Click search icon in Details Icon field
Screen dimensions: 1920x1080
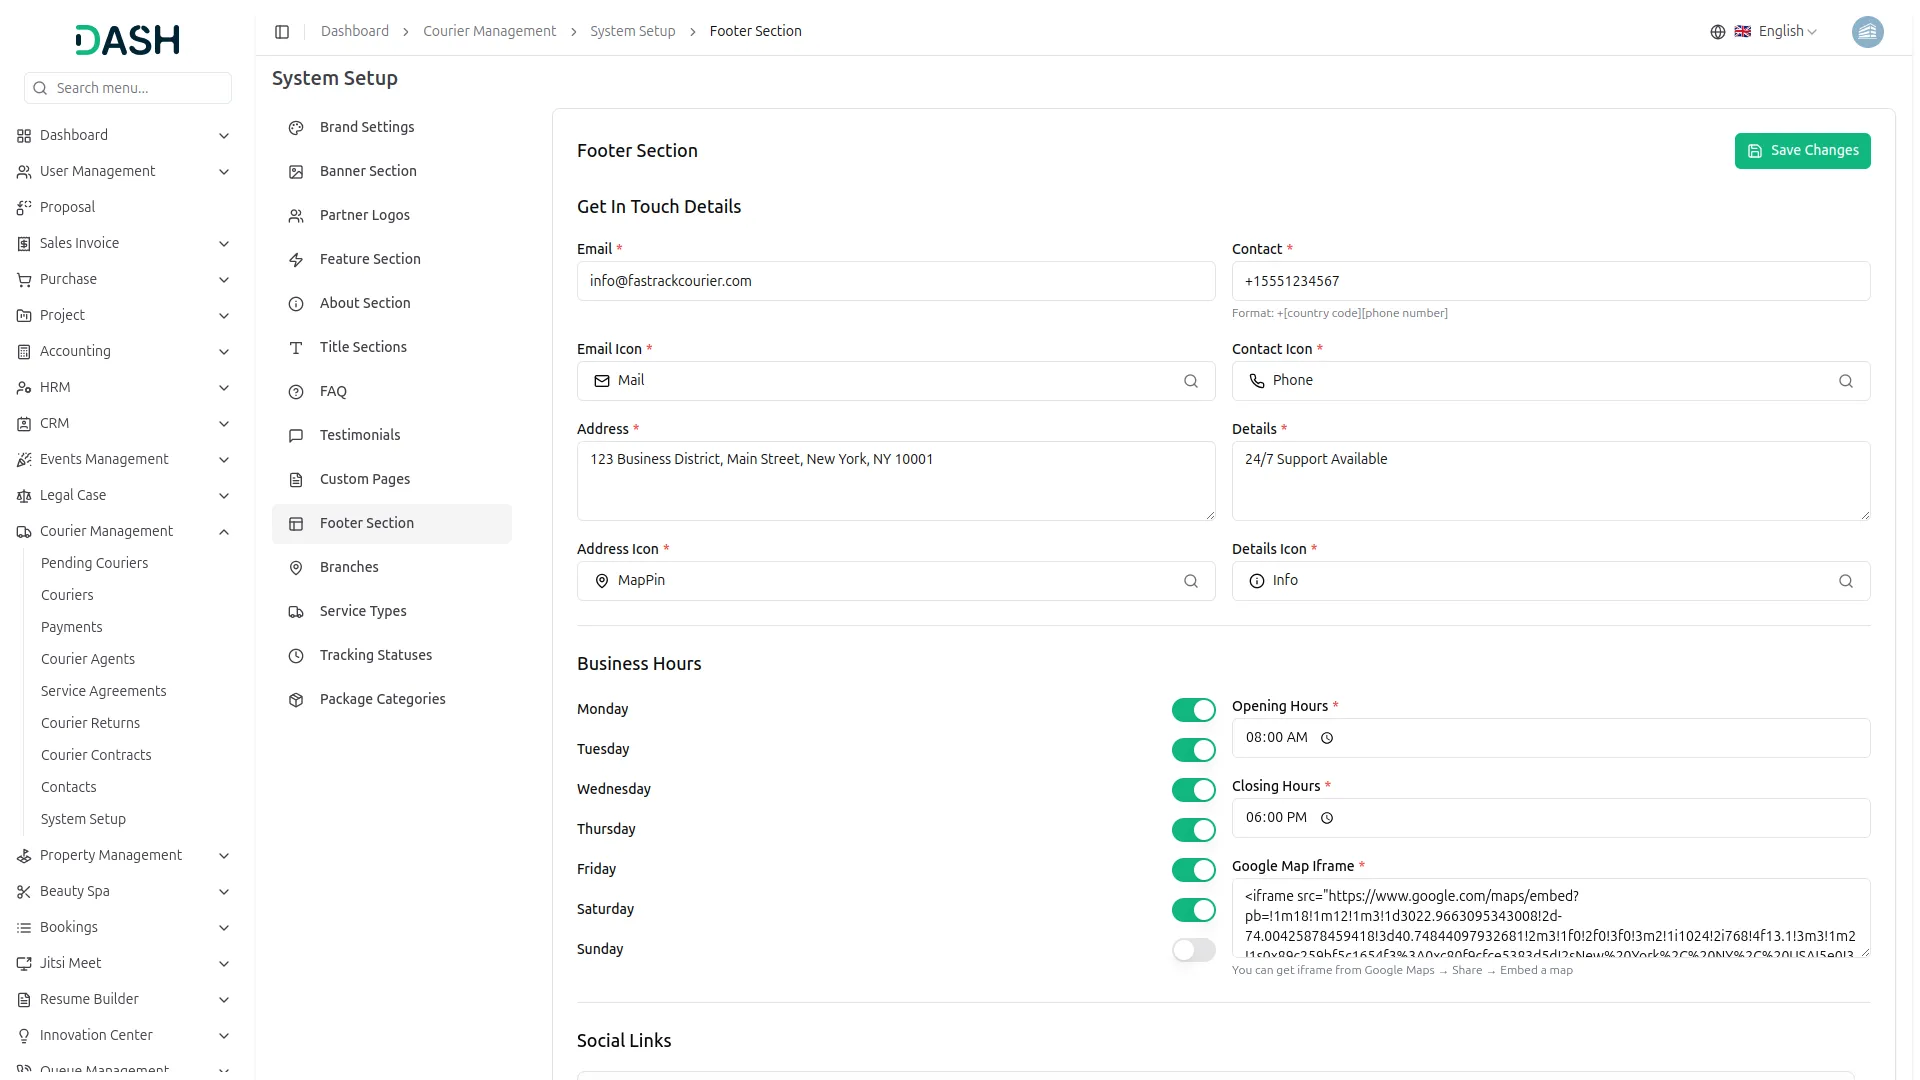point(1845,581)
